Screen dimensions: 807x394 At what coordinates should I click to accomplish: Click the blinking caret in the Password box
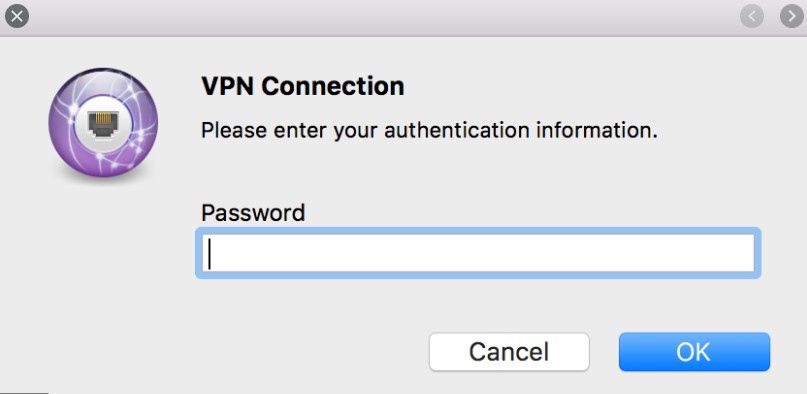209,256
